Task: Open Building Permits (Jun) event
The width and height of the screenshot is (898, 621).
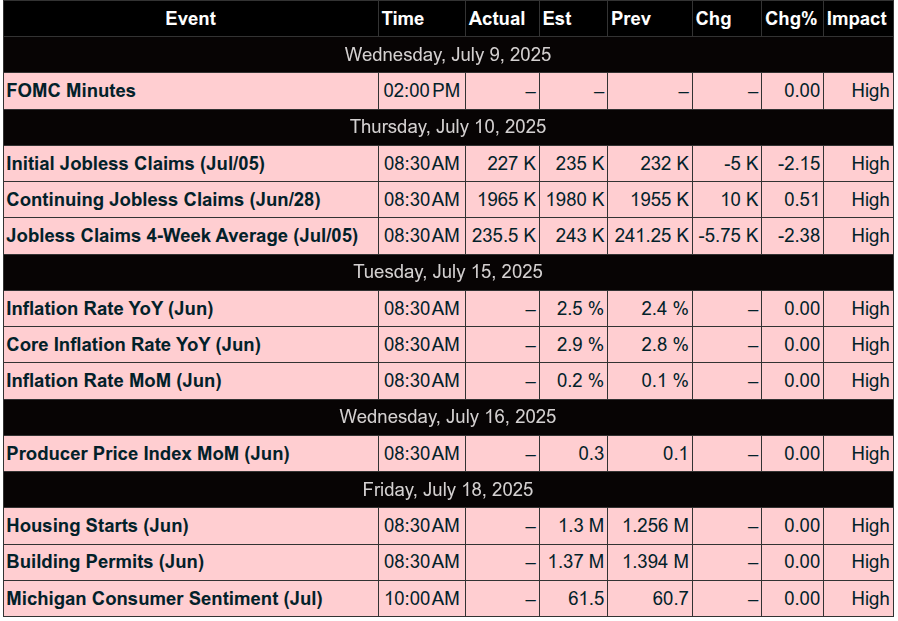Action: coord(105,562)
